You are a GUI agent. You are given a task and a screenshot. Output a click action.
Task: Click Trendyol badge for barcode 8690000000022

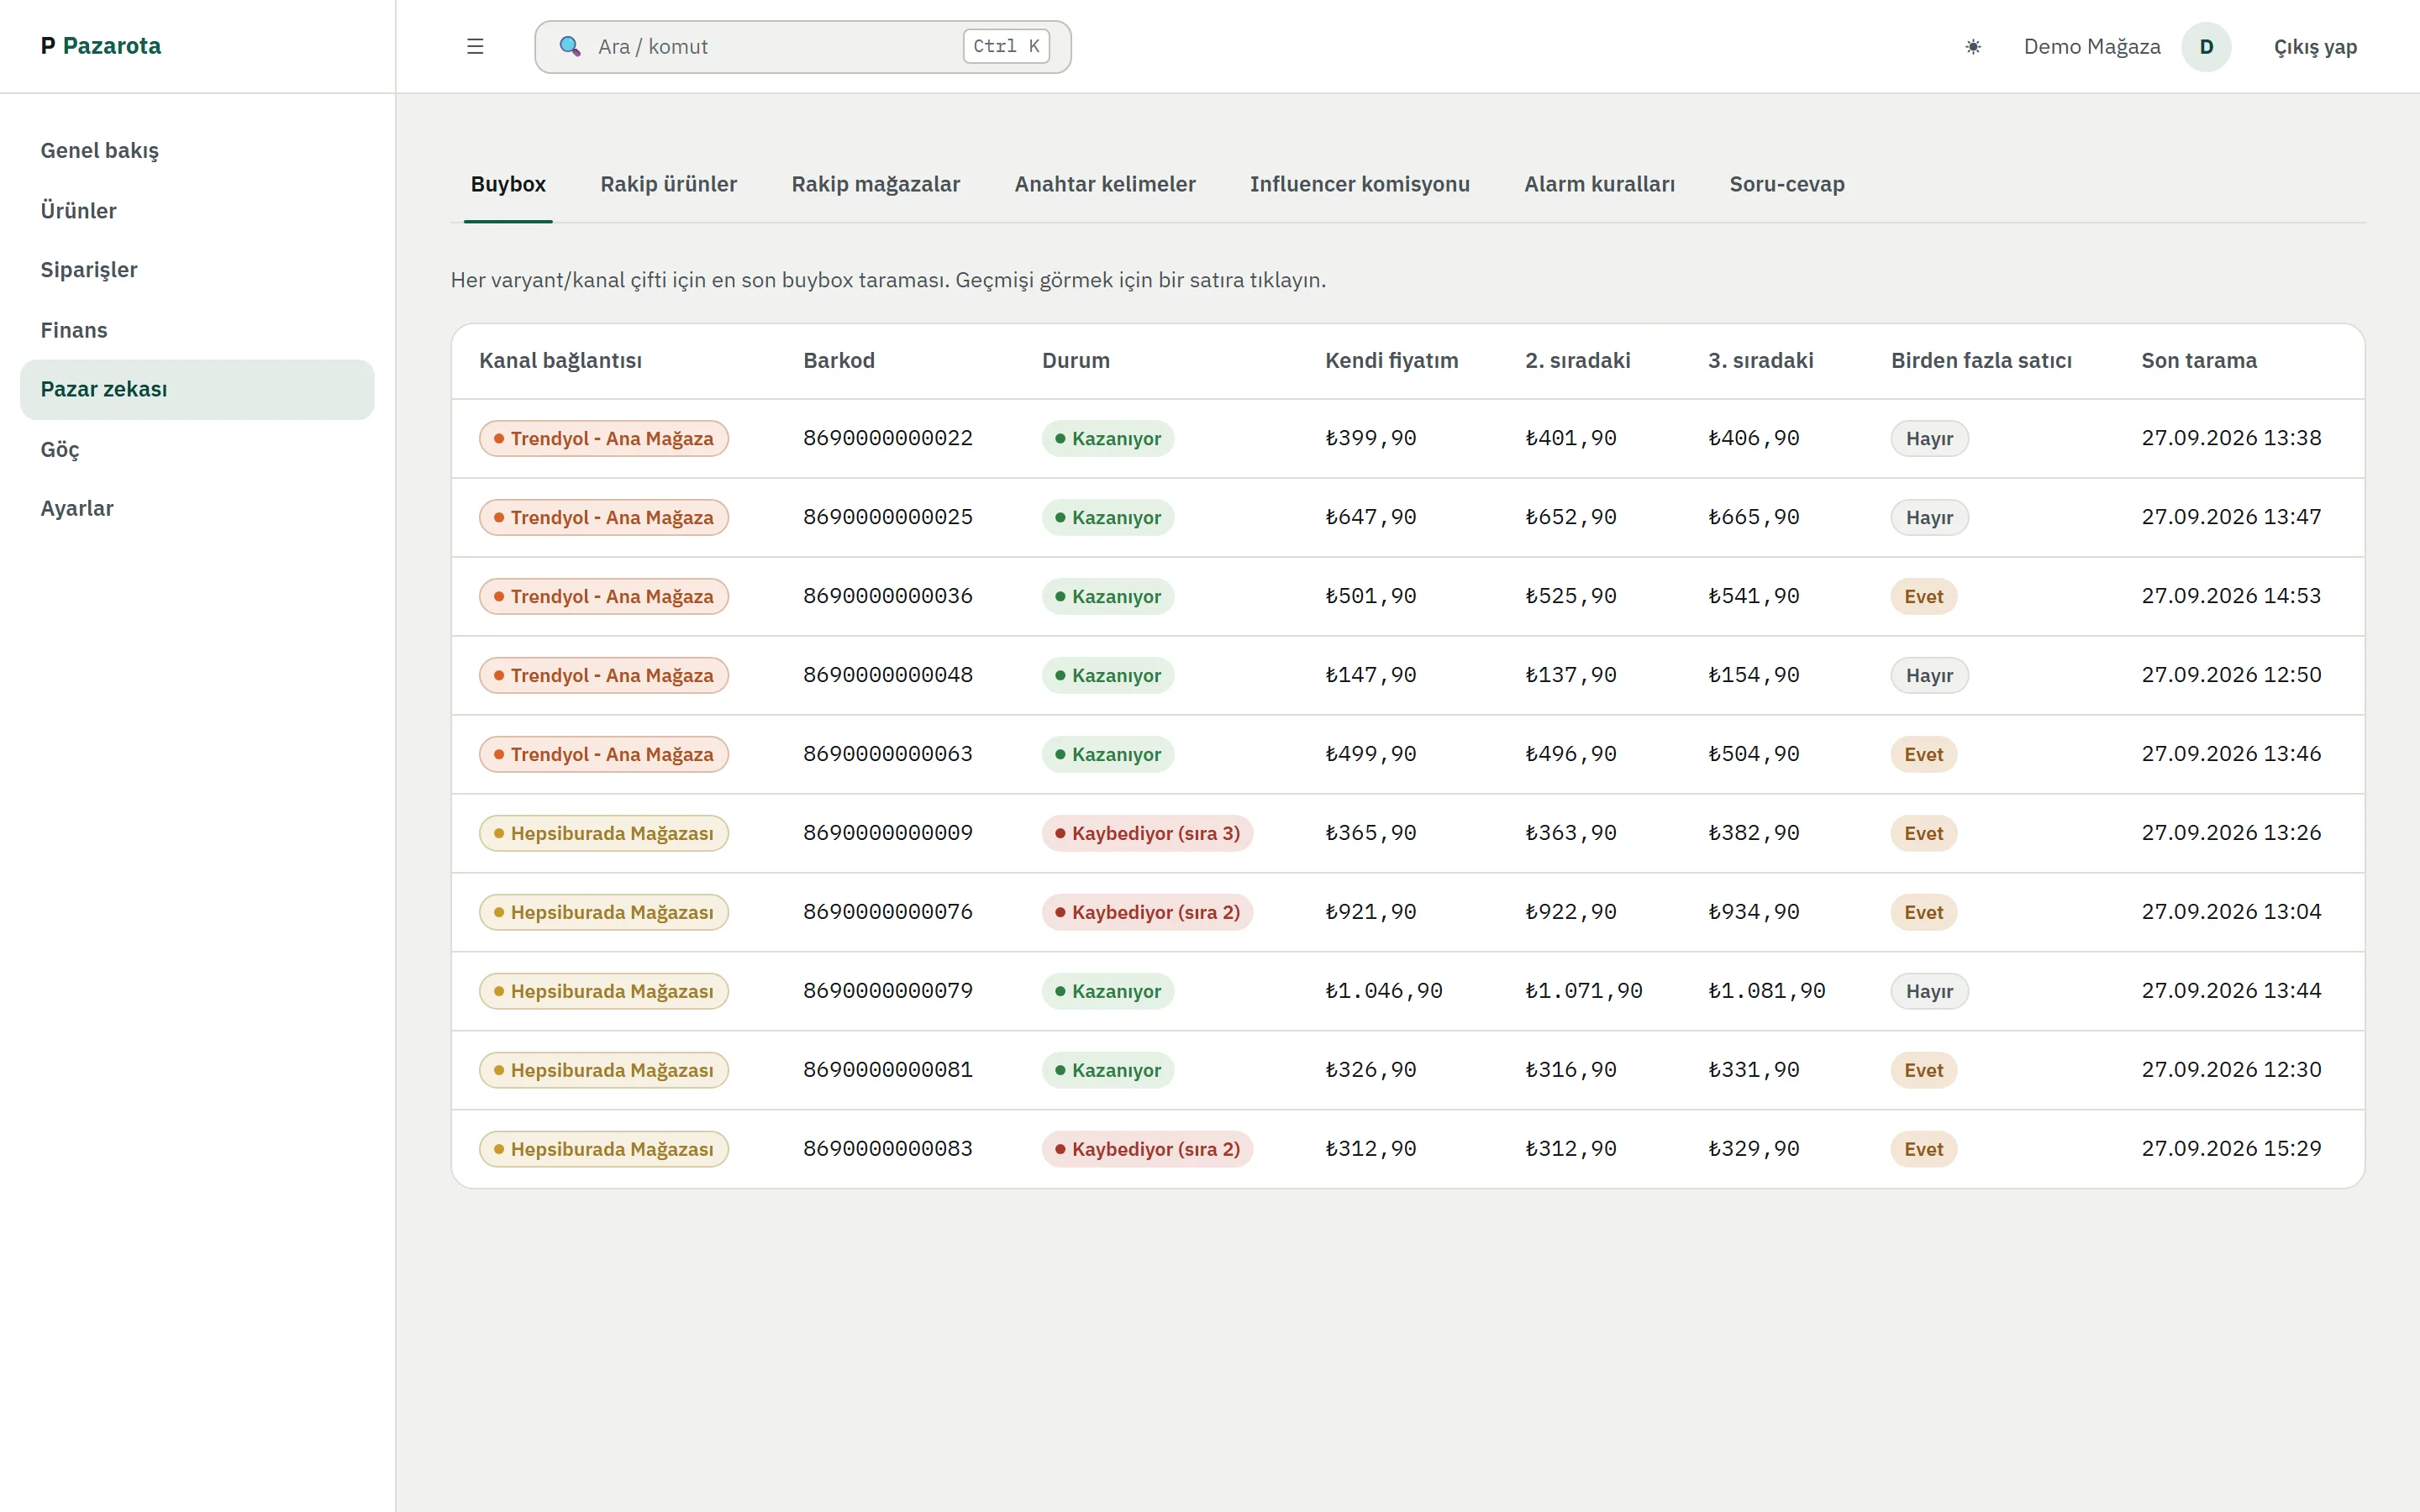coord(603,439)
